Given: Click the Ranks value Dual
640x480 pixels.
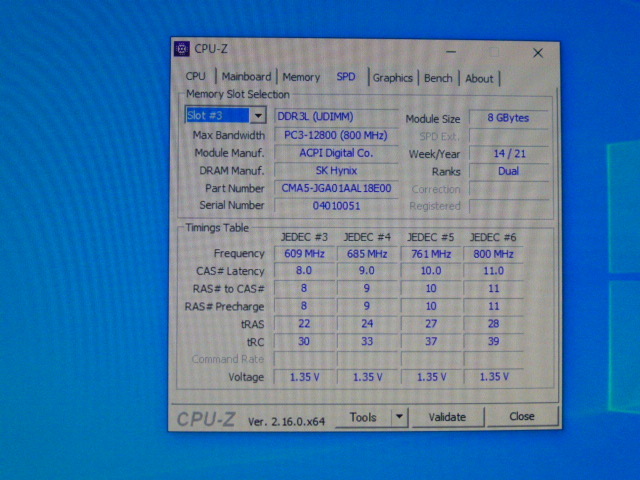Looking at the screenshot, I should [x=509, y=171].
